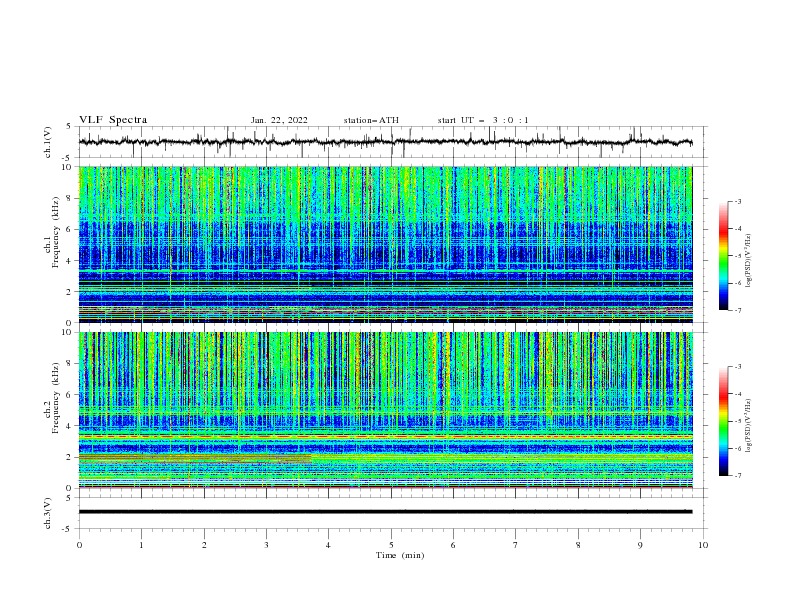Click the ch.3 flat black trace
Image resolution: width=792 pixels, height=612 pixels.
coord(385,512)
